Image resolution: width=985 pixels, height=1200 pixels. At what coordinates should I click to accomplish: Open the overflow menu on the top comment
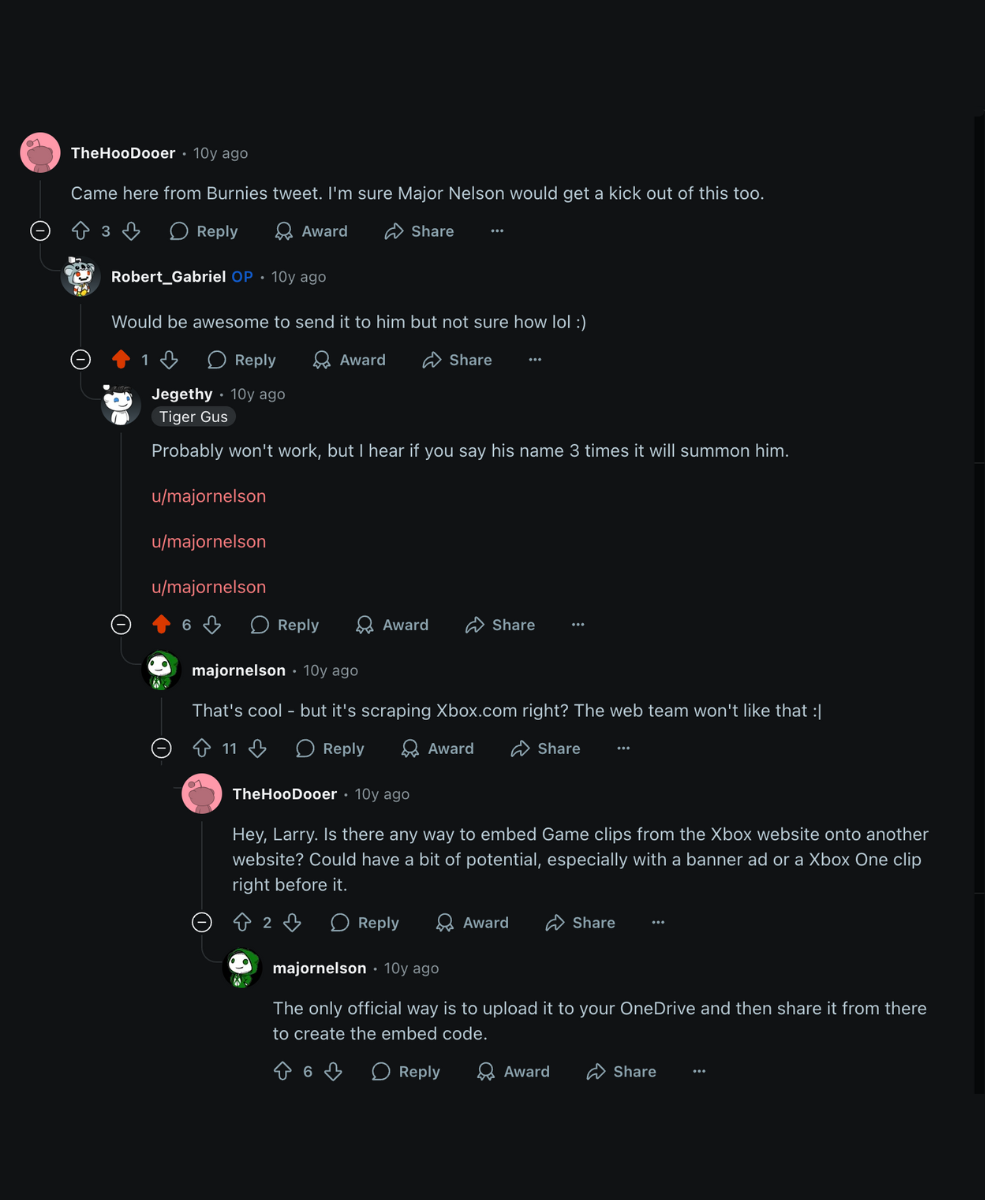point(497,231)
